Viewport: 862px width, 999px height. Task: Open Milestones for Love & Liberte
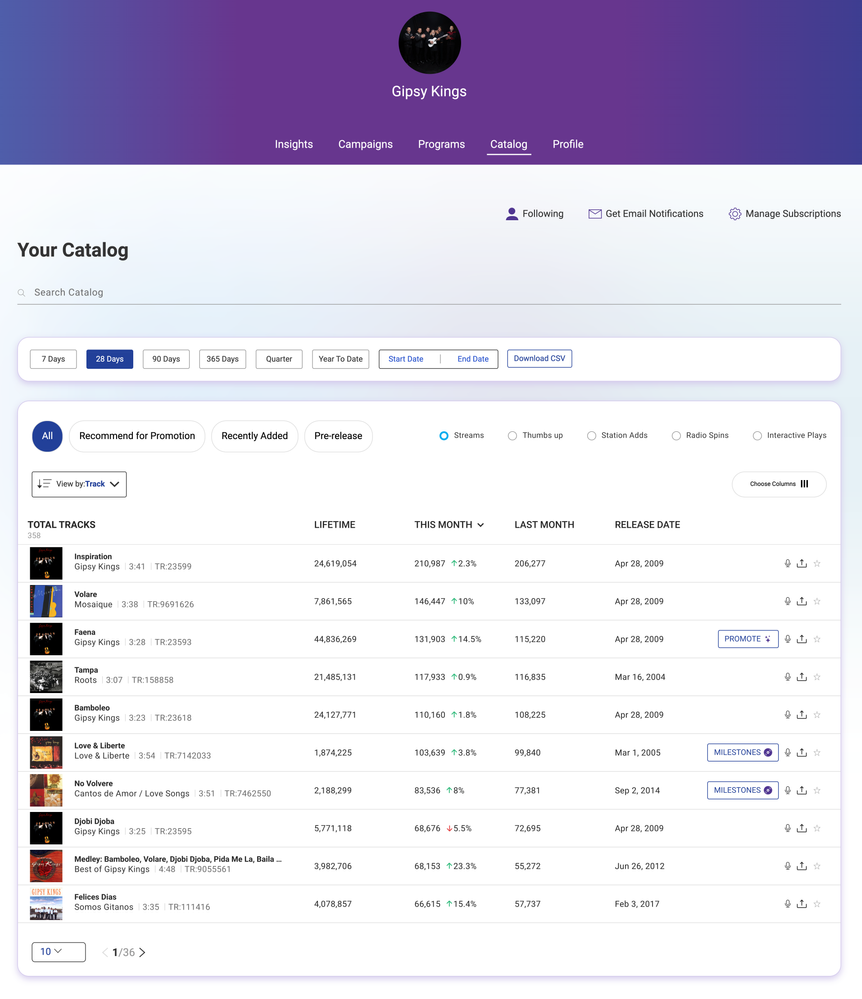[743, 752]
